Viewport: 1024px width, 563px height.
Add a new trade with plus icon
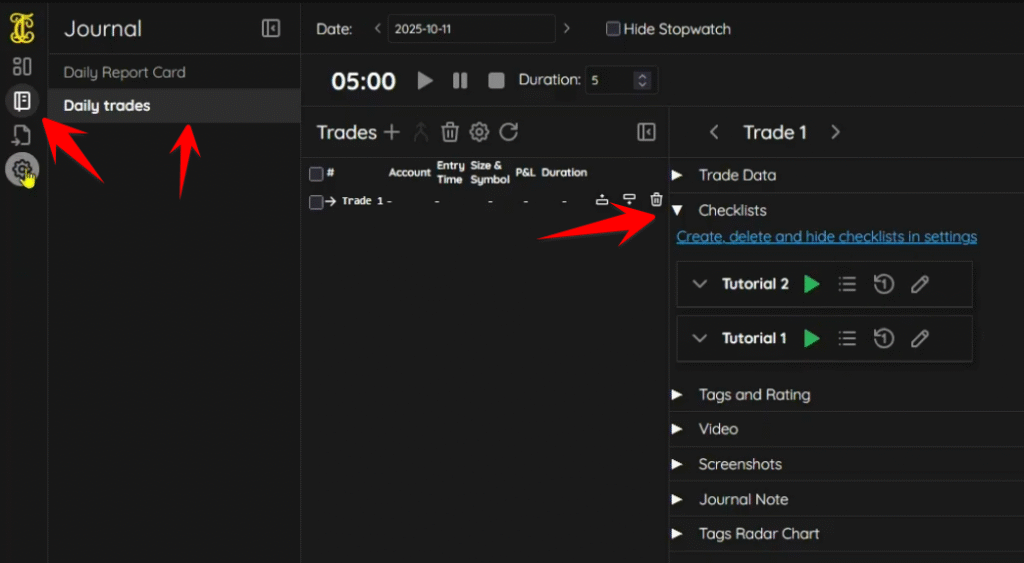coord(392,132)
